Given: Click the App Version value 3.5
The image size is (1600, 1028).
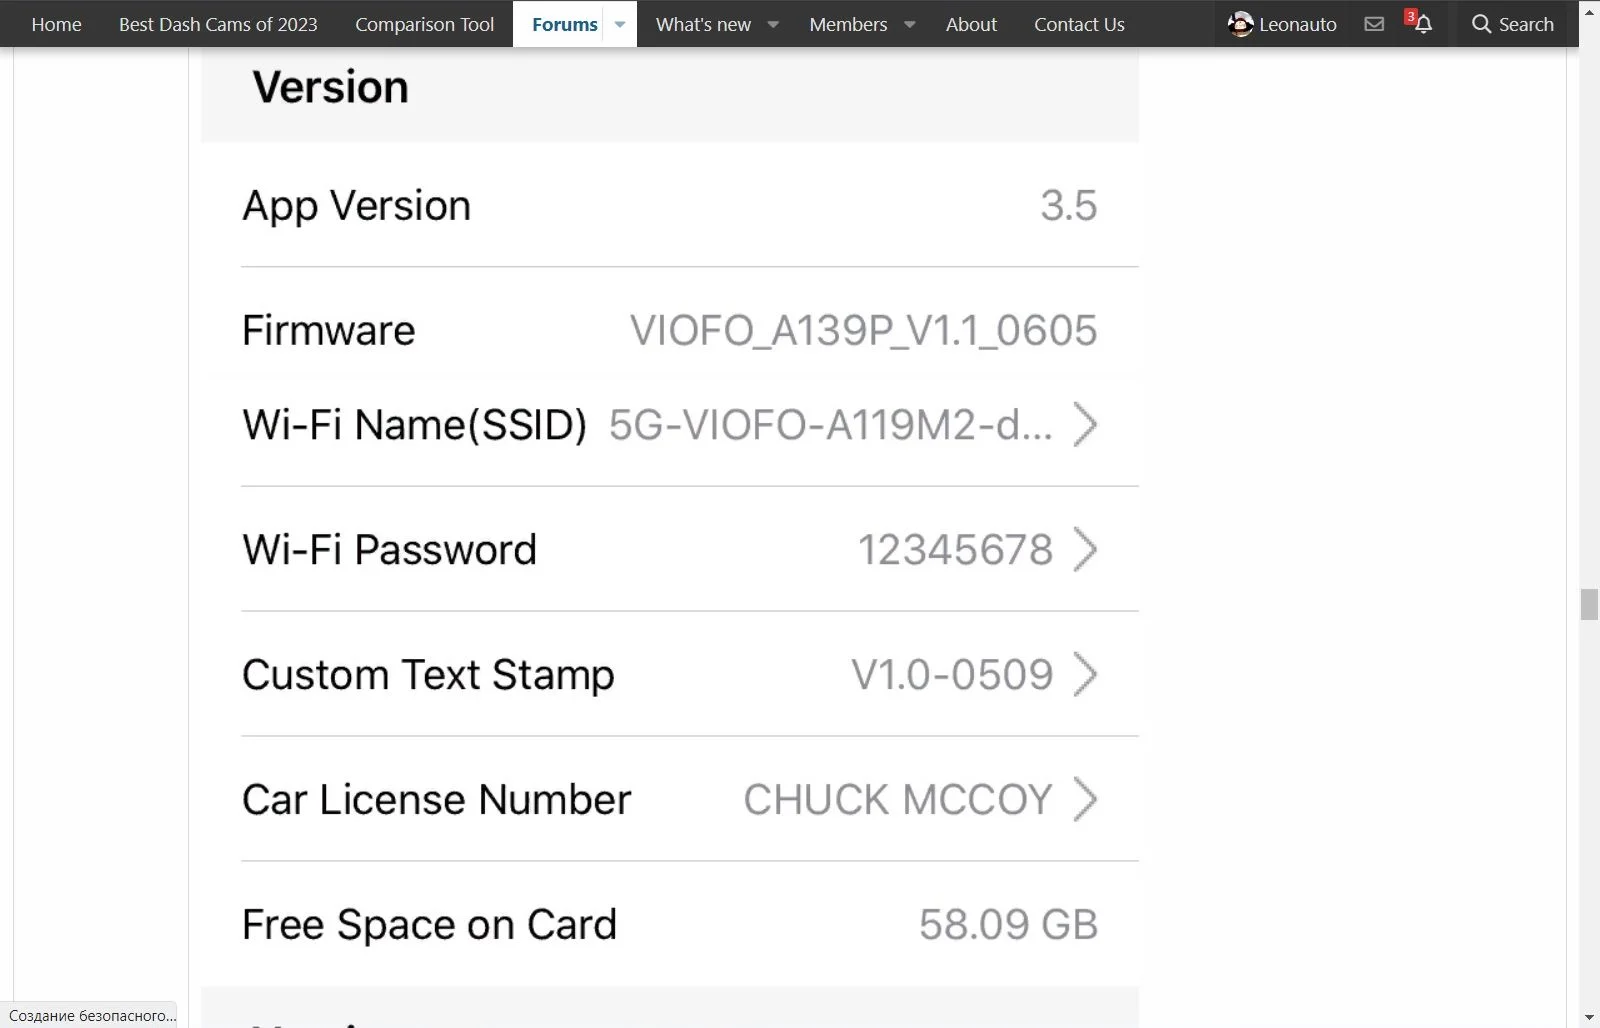Looking at the screenshot, I should point(1068,205).
